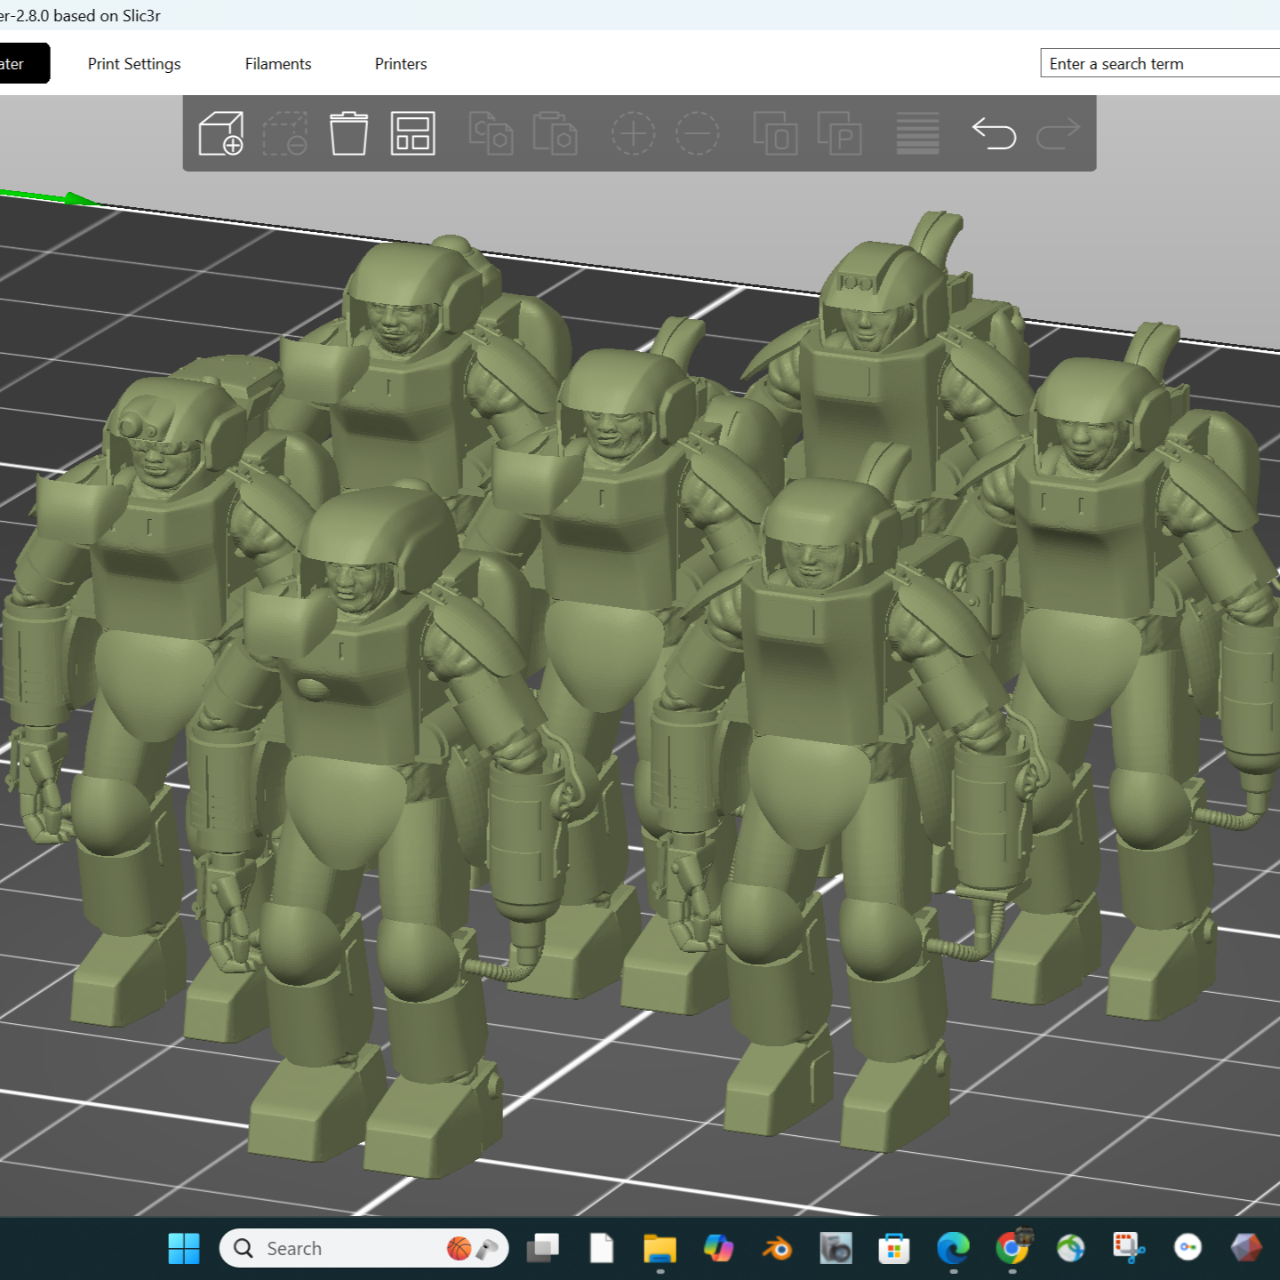The width and height of the screenshot is (1280, 1280).
Task: Click the Paste icon in the toolbar
Action: click(x=555, y=133)
